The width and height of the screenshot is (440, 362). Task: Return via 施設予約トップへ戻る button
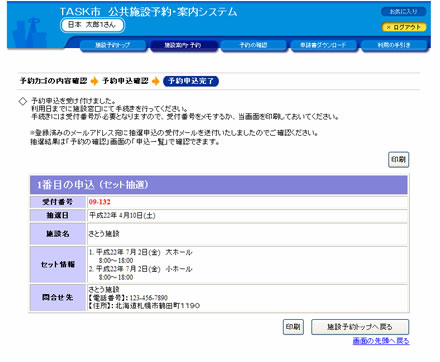tap(360, 327)
